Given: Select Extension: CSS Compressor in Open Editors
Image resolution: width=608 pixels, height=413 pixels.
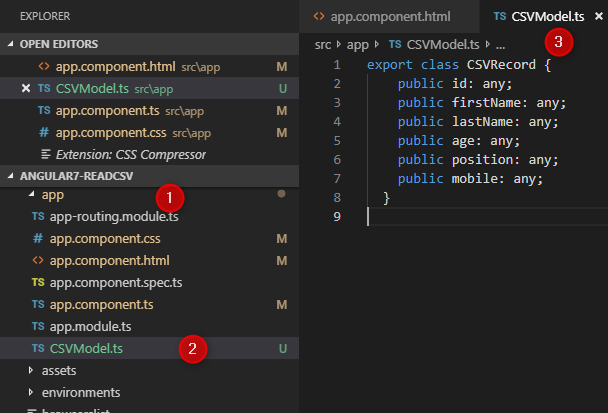Looking at the screenshot, I should [x=123, y=154].
